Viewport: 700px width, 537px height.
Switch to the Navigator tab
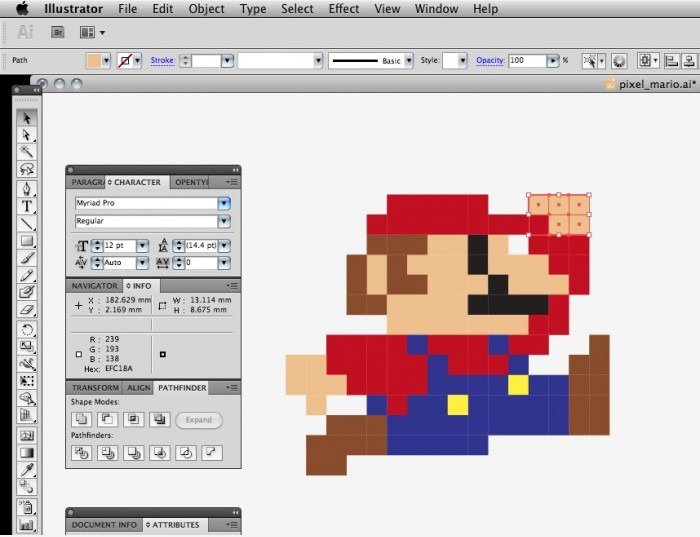click(95, 286)
